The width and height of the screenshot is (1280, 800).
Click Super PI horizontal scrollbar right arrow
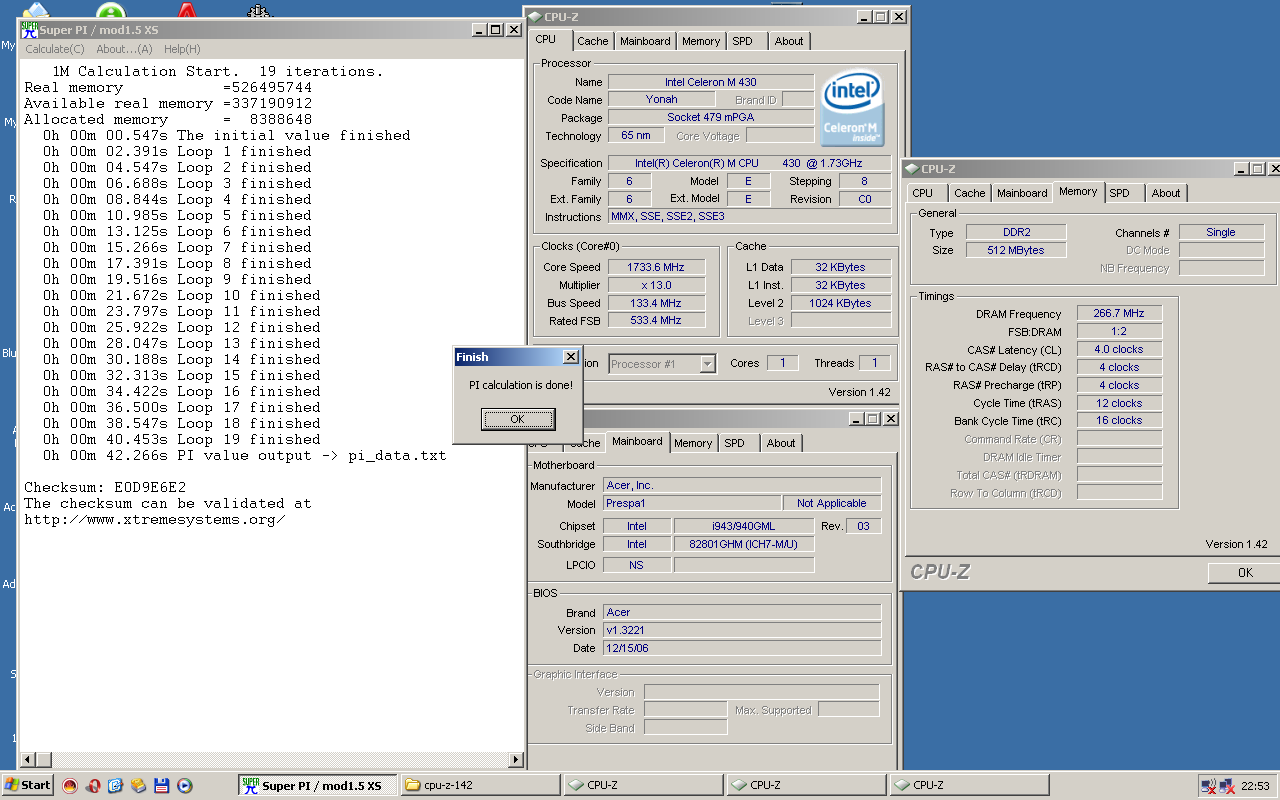(x=517, y=760)
